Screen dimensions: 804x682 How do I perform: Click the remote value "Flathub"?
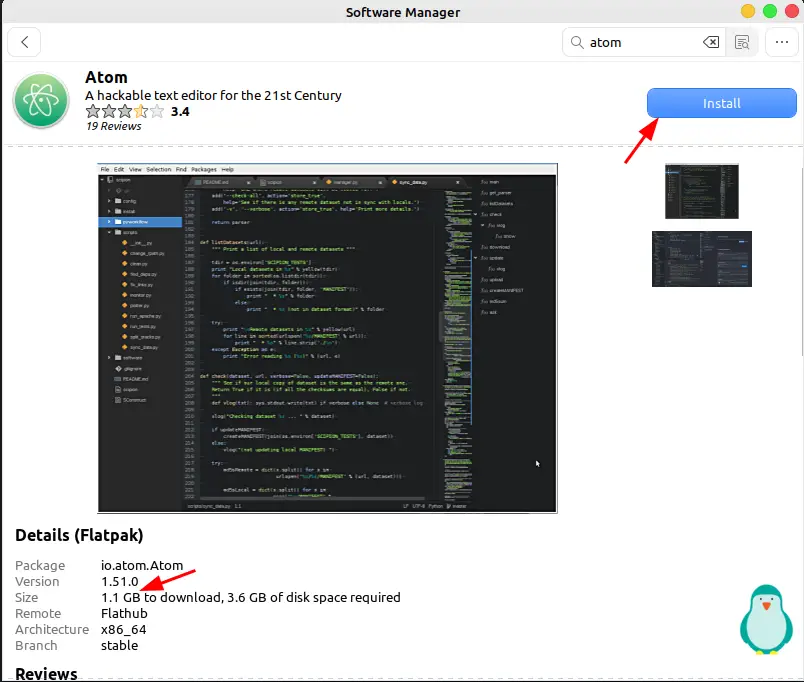pos(124,613)
